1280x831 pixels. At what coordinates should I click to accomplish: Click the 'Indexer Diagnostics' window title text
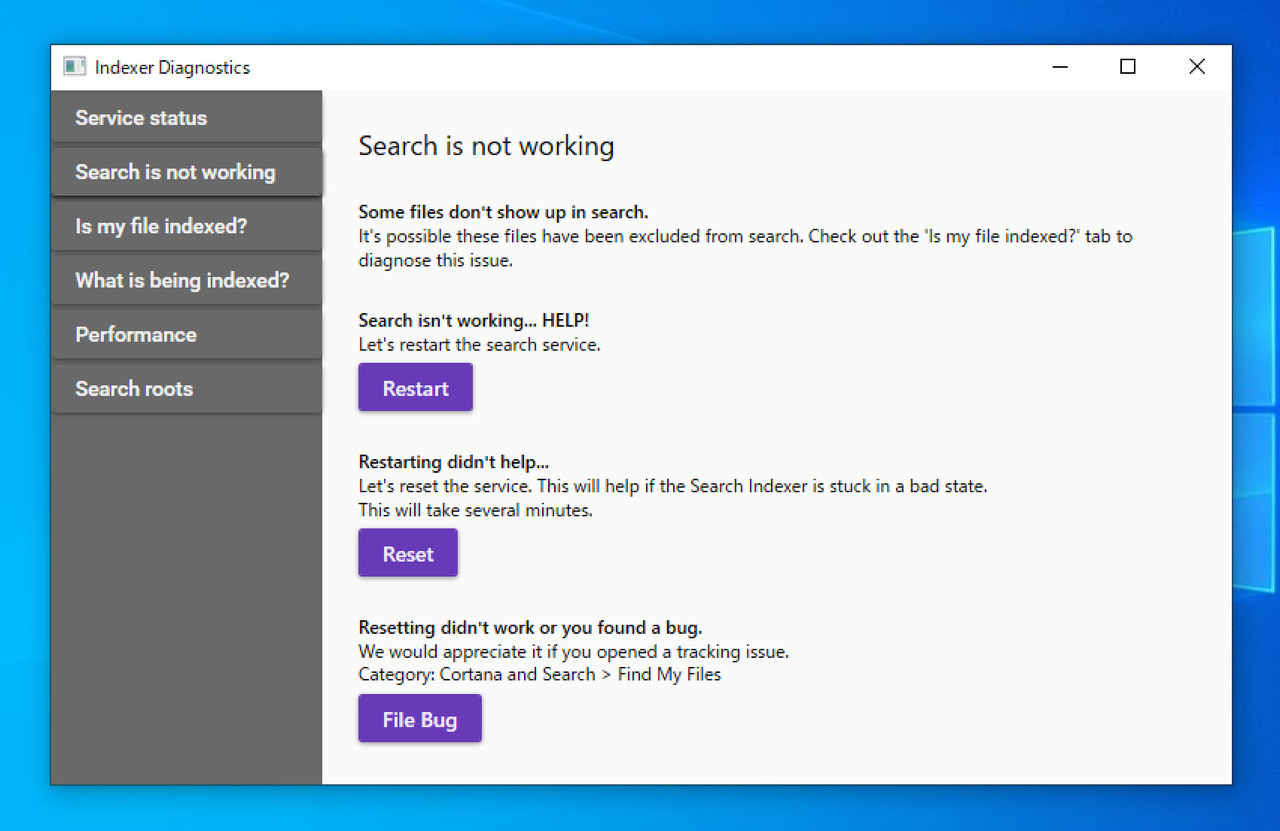172,67
